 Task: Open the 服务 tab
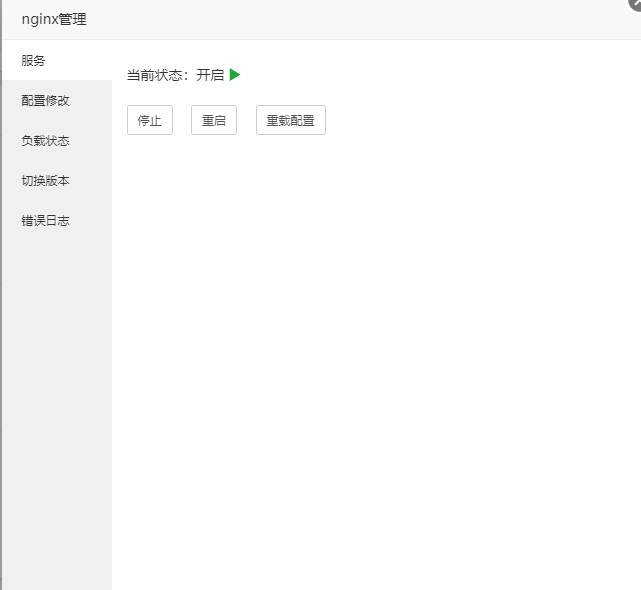pyautogui.click(x=57, y=61)
